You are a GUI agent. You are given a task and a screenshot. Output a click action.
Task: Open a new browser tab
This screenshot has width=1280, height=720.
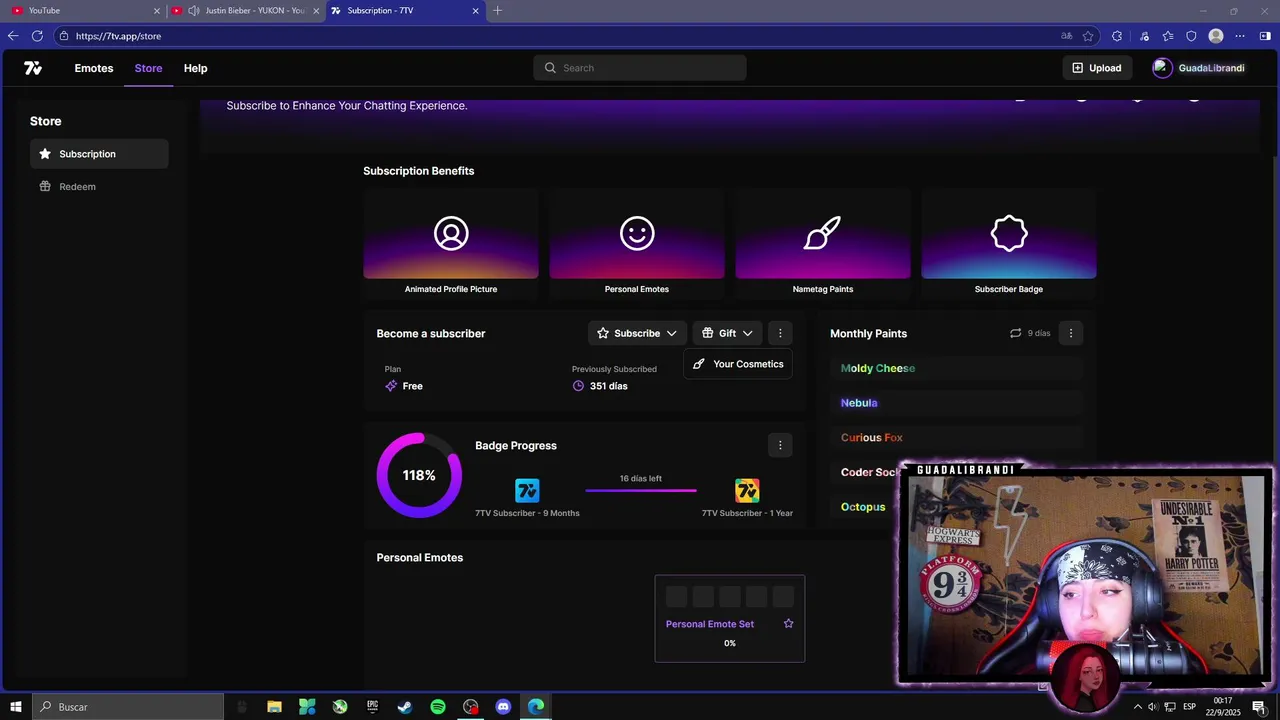498,10
